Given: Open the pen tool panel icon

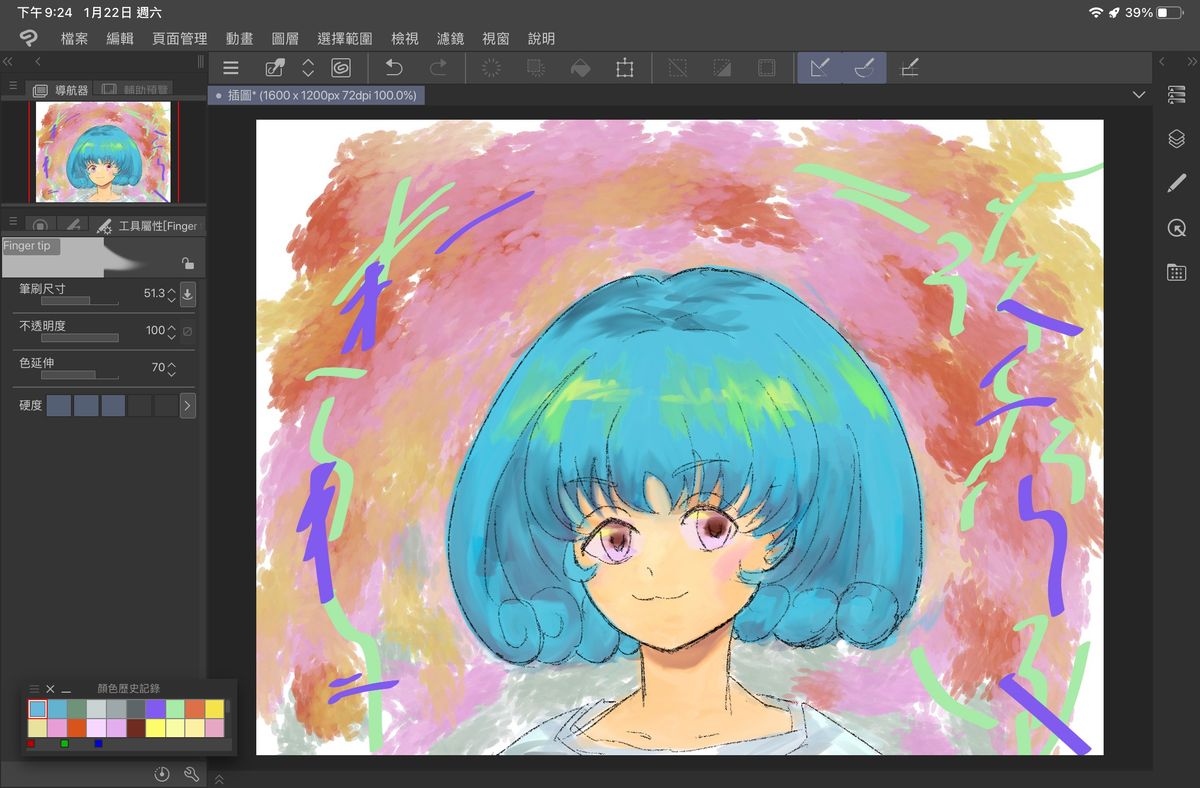Looking at the screenshot, I should [1176, 184].
